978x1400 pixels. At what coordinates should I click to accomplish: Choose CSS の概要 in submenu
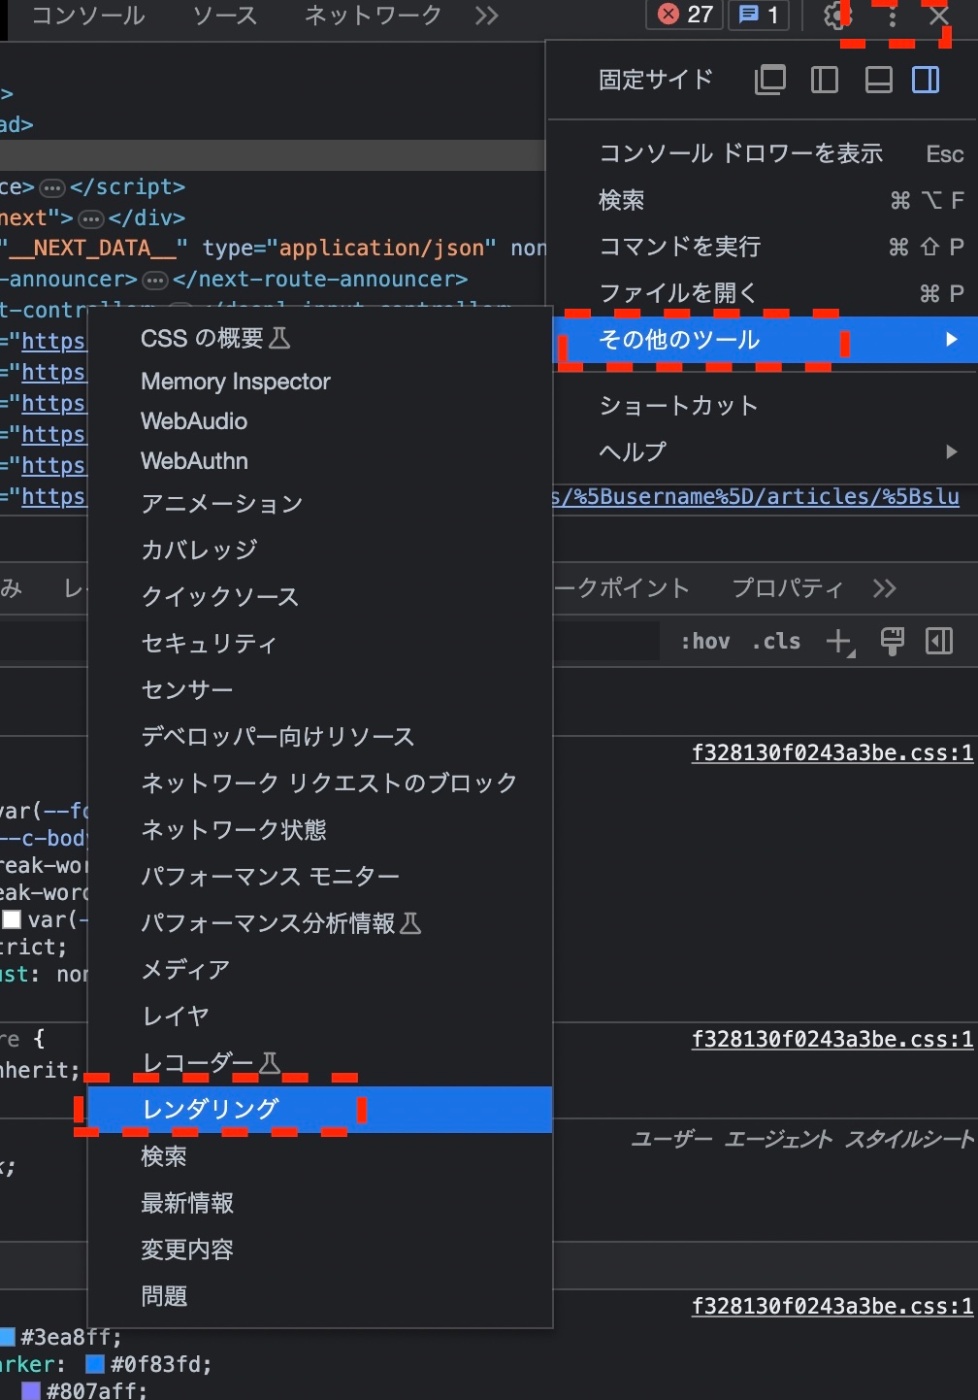point(320,338)
